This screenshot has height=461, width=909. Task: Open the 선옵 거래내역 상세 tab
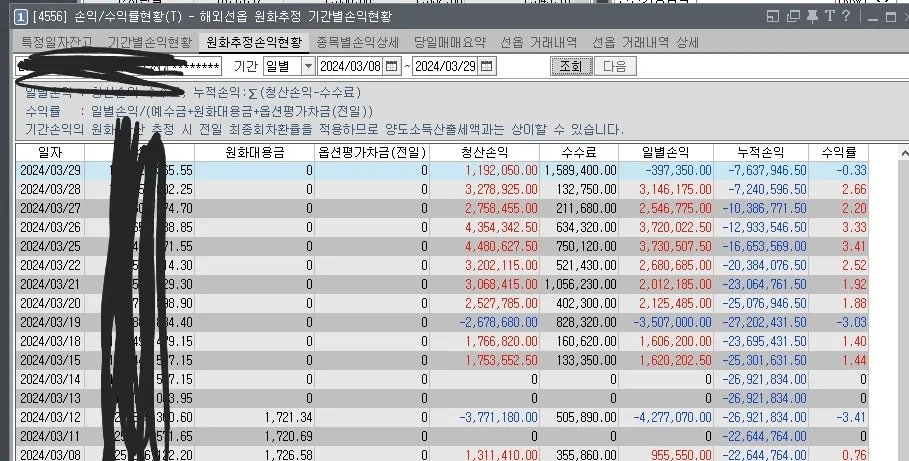coord(645,42)
